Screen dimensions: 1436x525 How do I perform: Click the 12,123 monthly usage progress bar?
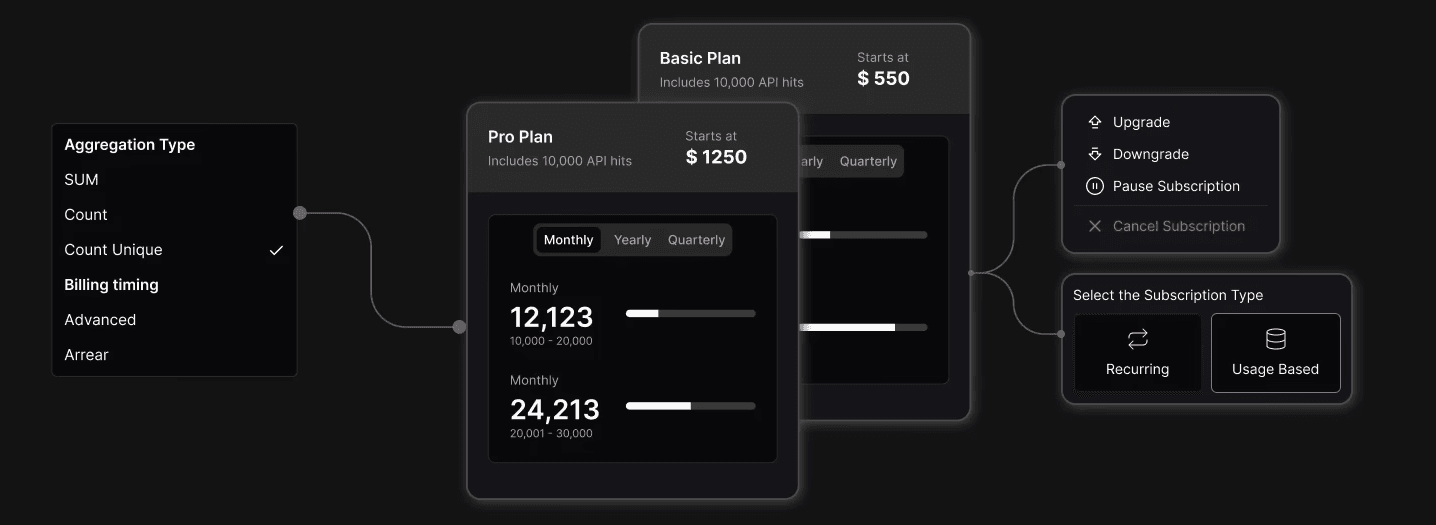(690, 313)
